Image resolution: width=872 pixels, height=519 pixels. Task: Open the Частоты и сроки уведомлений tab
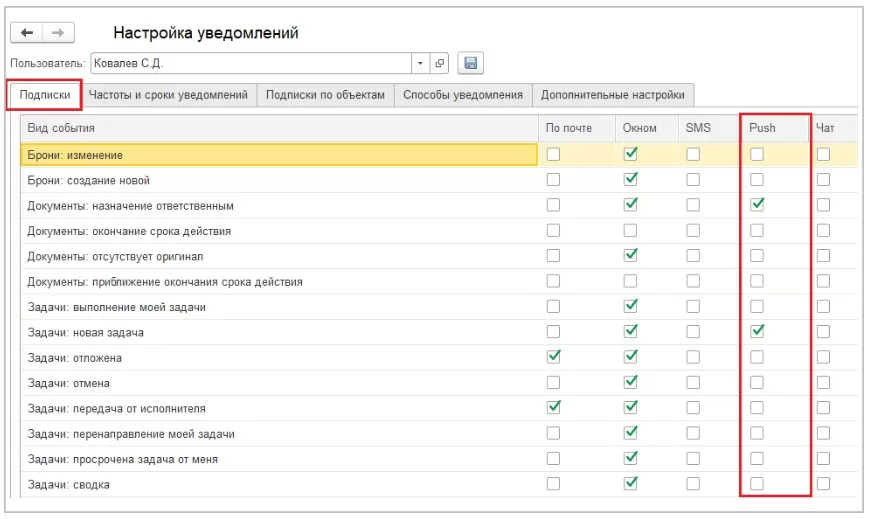tap(168, 96)
